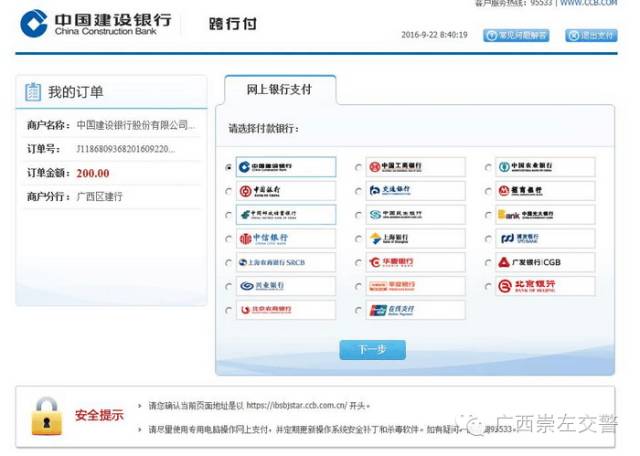The height and width of the screenshot is (456, 640).
Task: Click the 兴业银行 logo tile
Action: (x=286, y=286)
